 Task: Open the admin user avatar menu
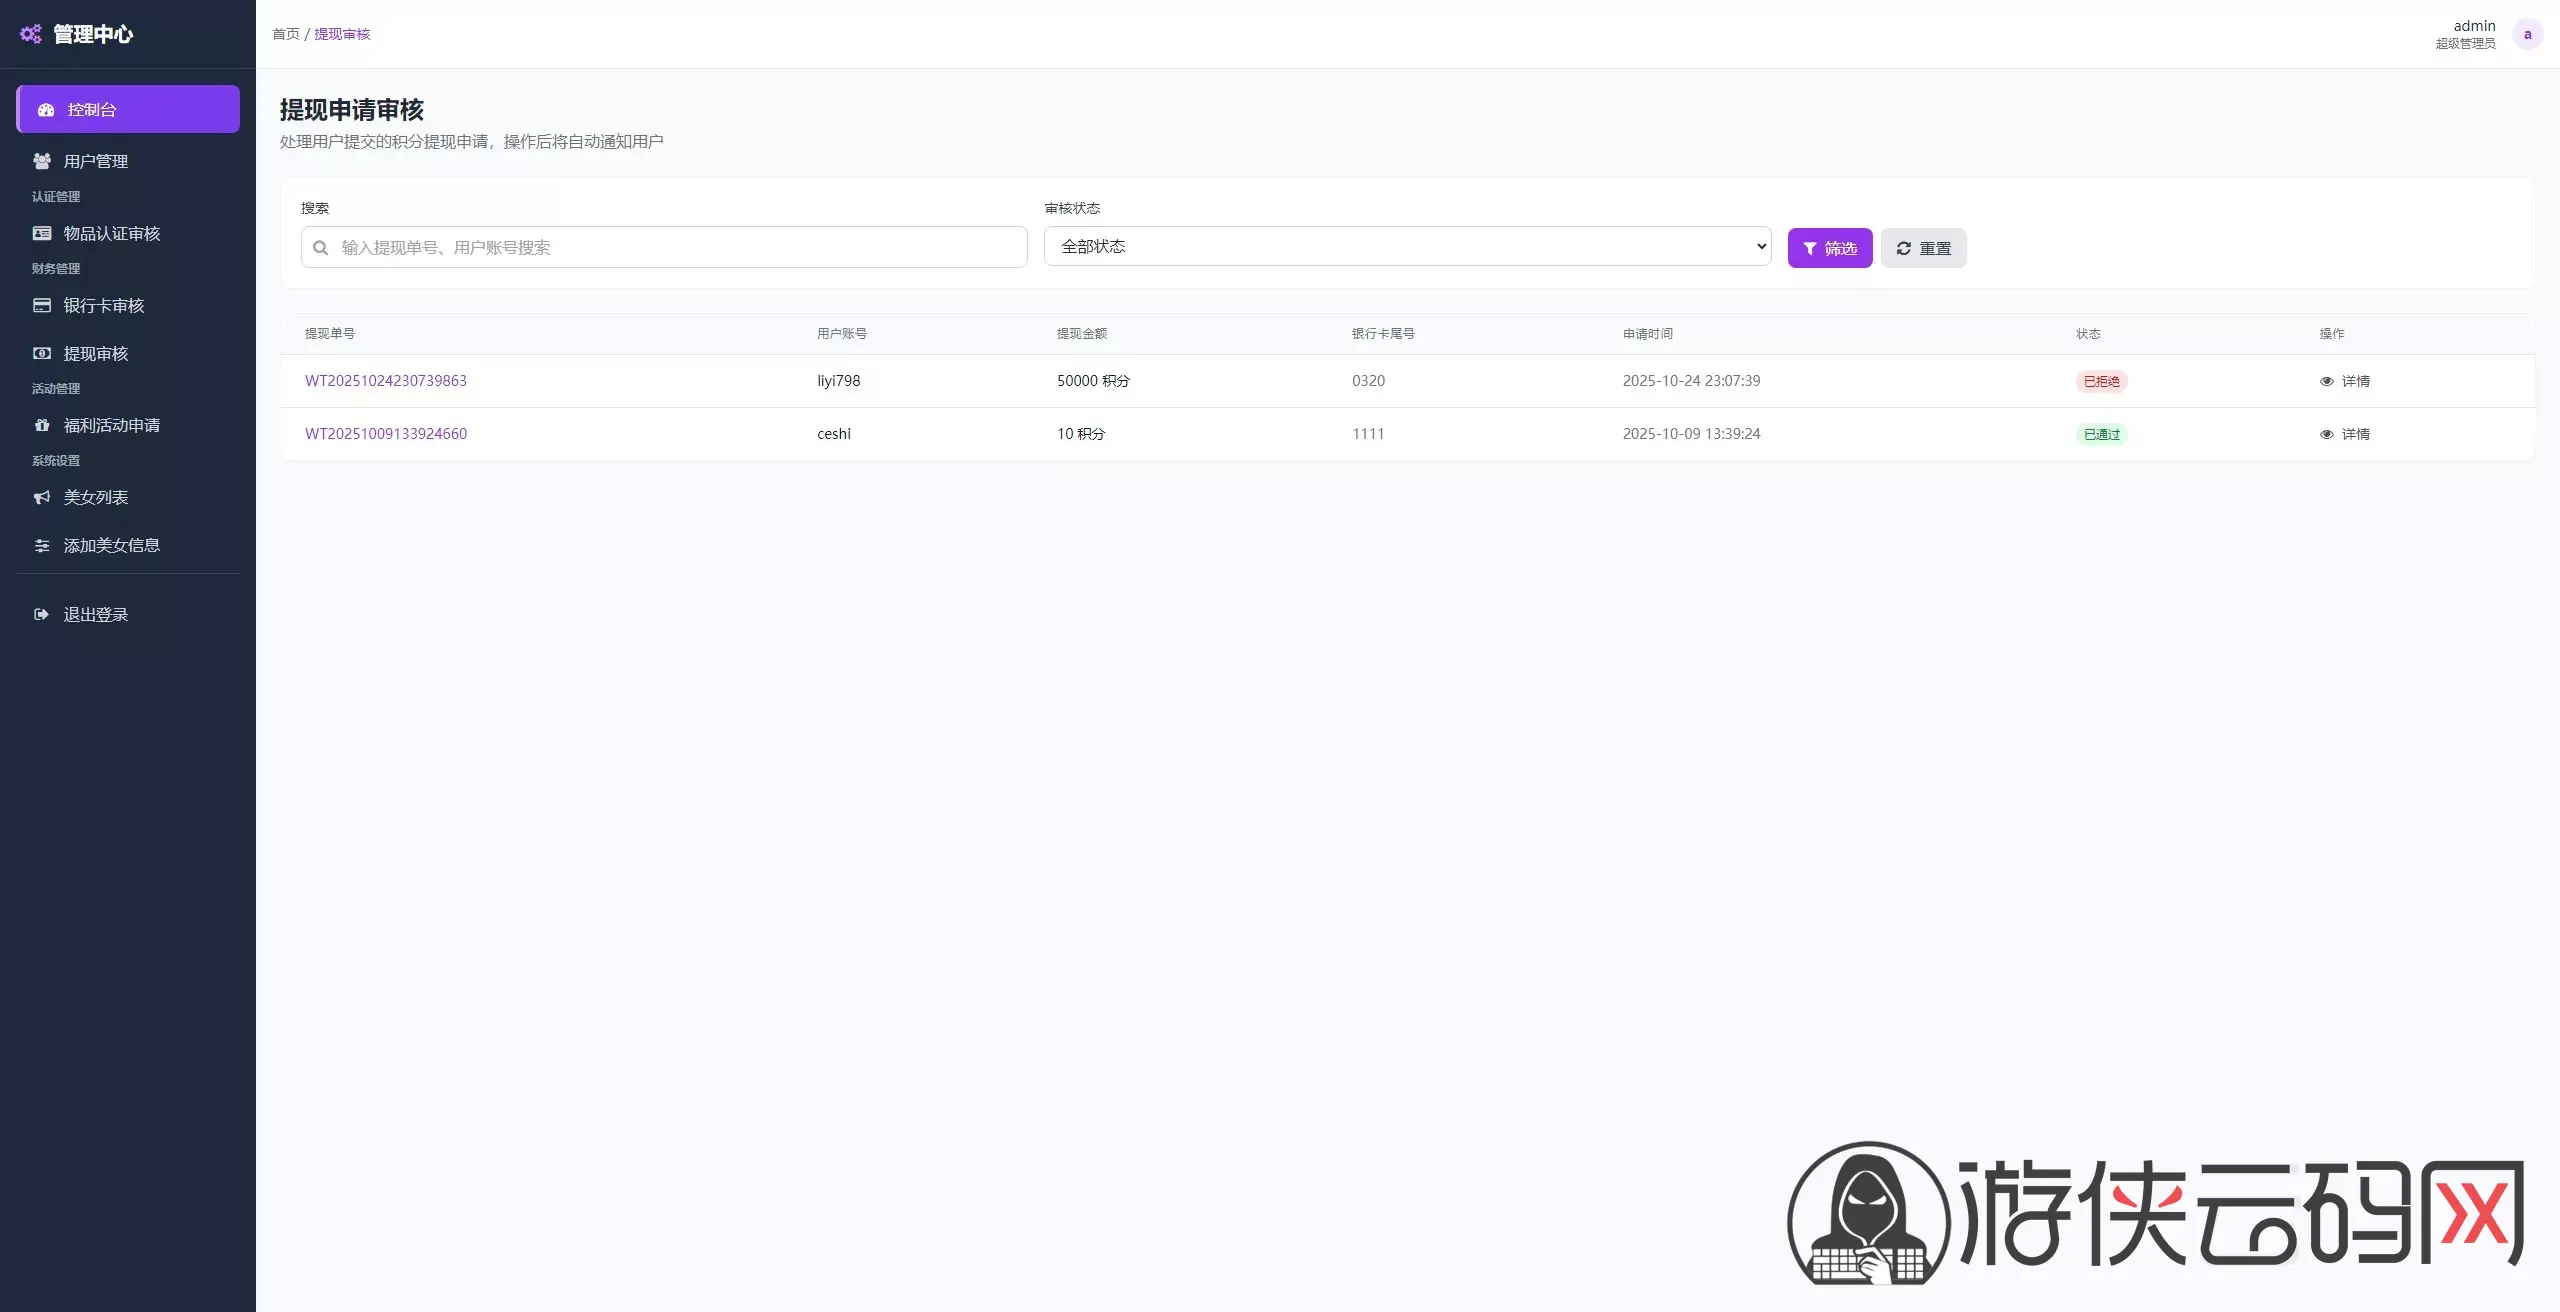(2527, 34)
